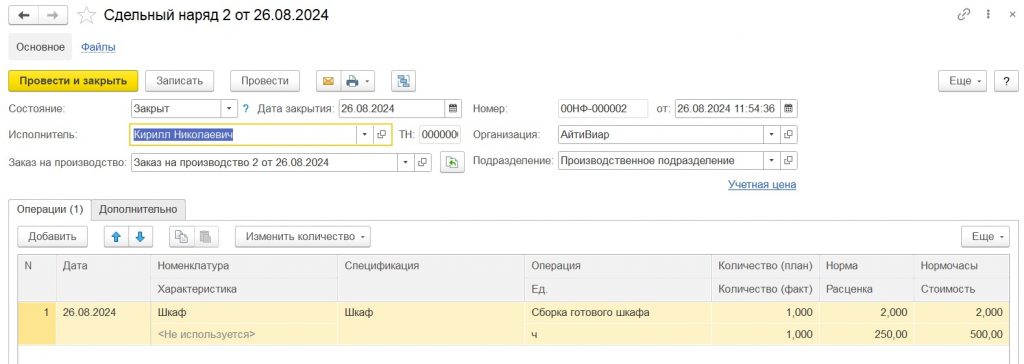Viewport: 1024px width, 364px height.
Task: Select the unit cell ч
Action: pos(618,335)
